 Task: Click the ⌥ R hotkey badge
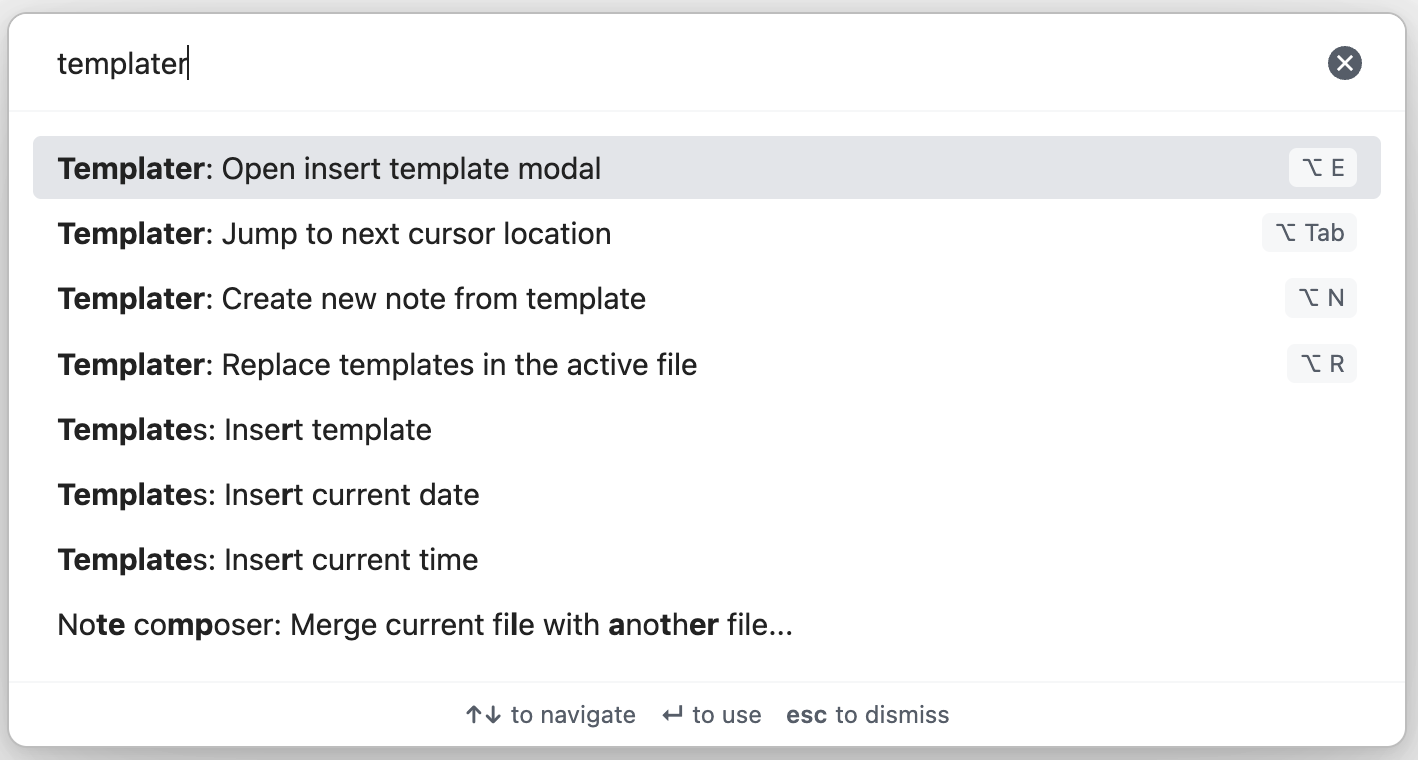pos(1322,364)
